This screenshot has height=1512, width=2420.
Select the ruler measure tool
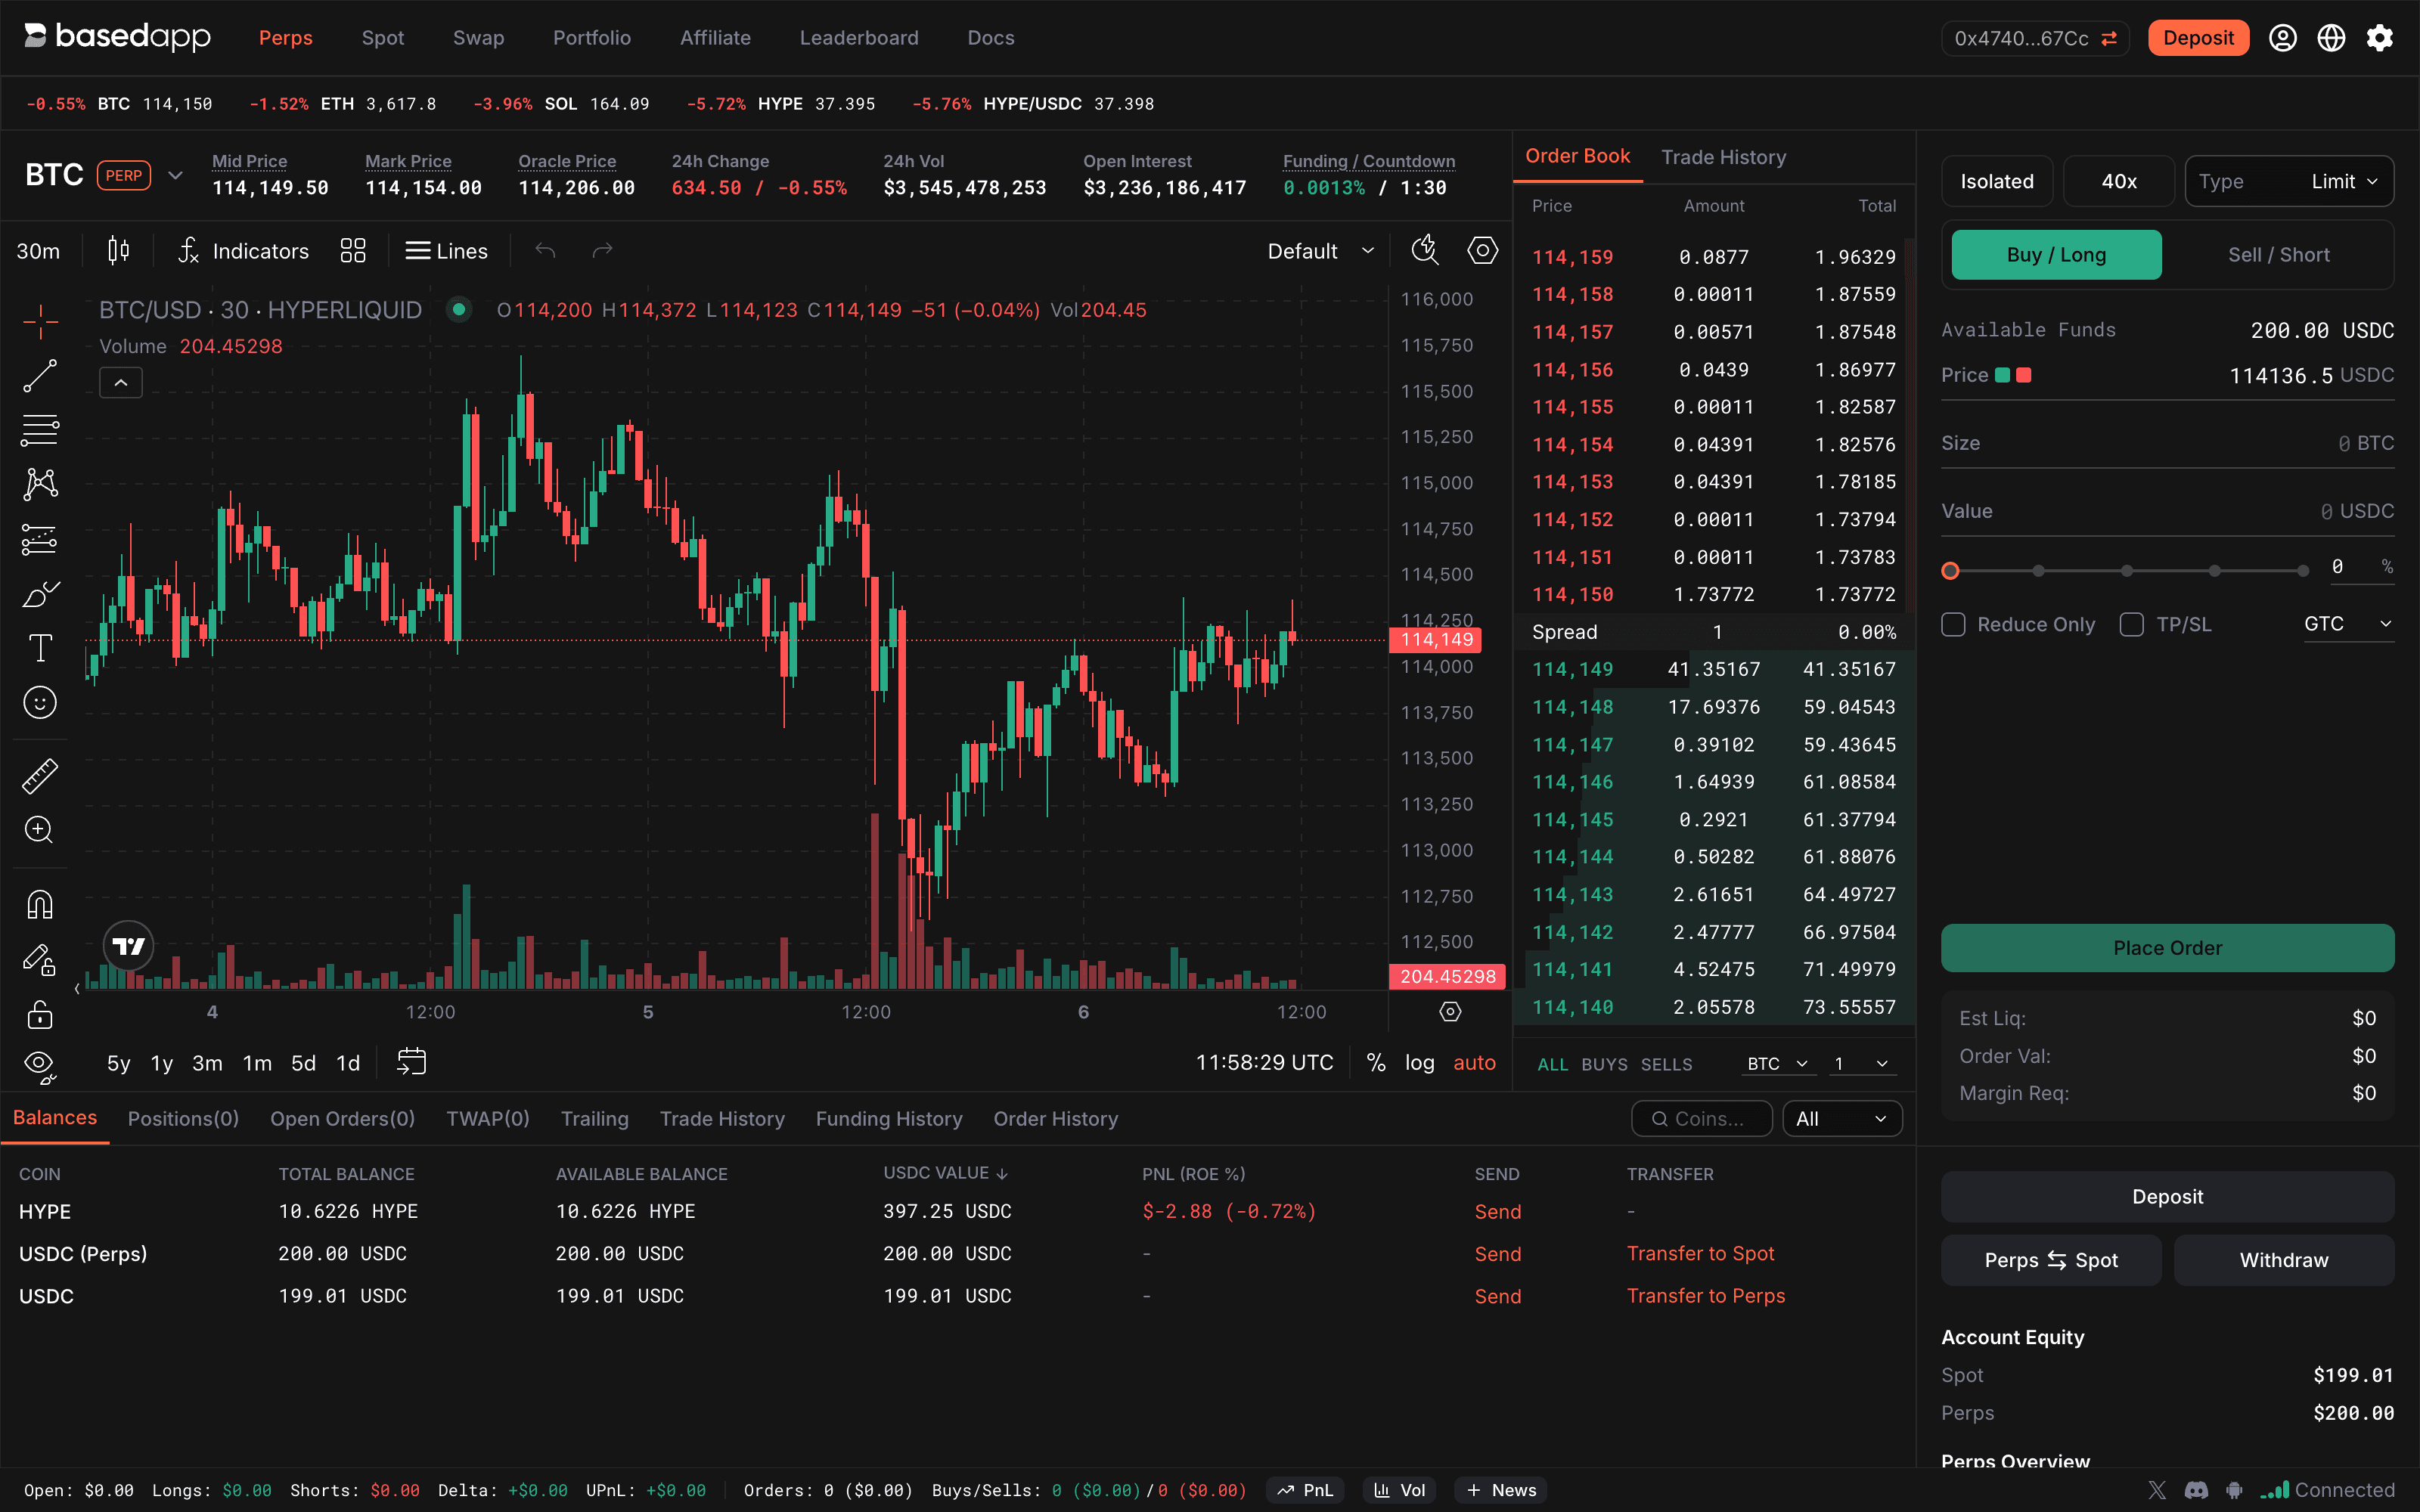coord(40,776)
